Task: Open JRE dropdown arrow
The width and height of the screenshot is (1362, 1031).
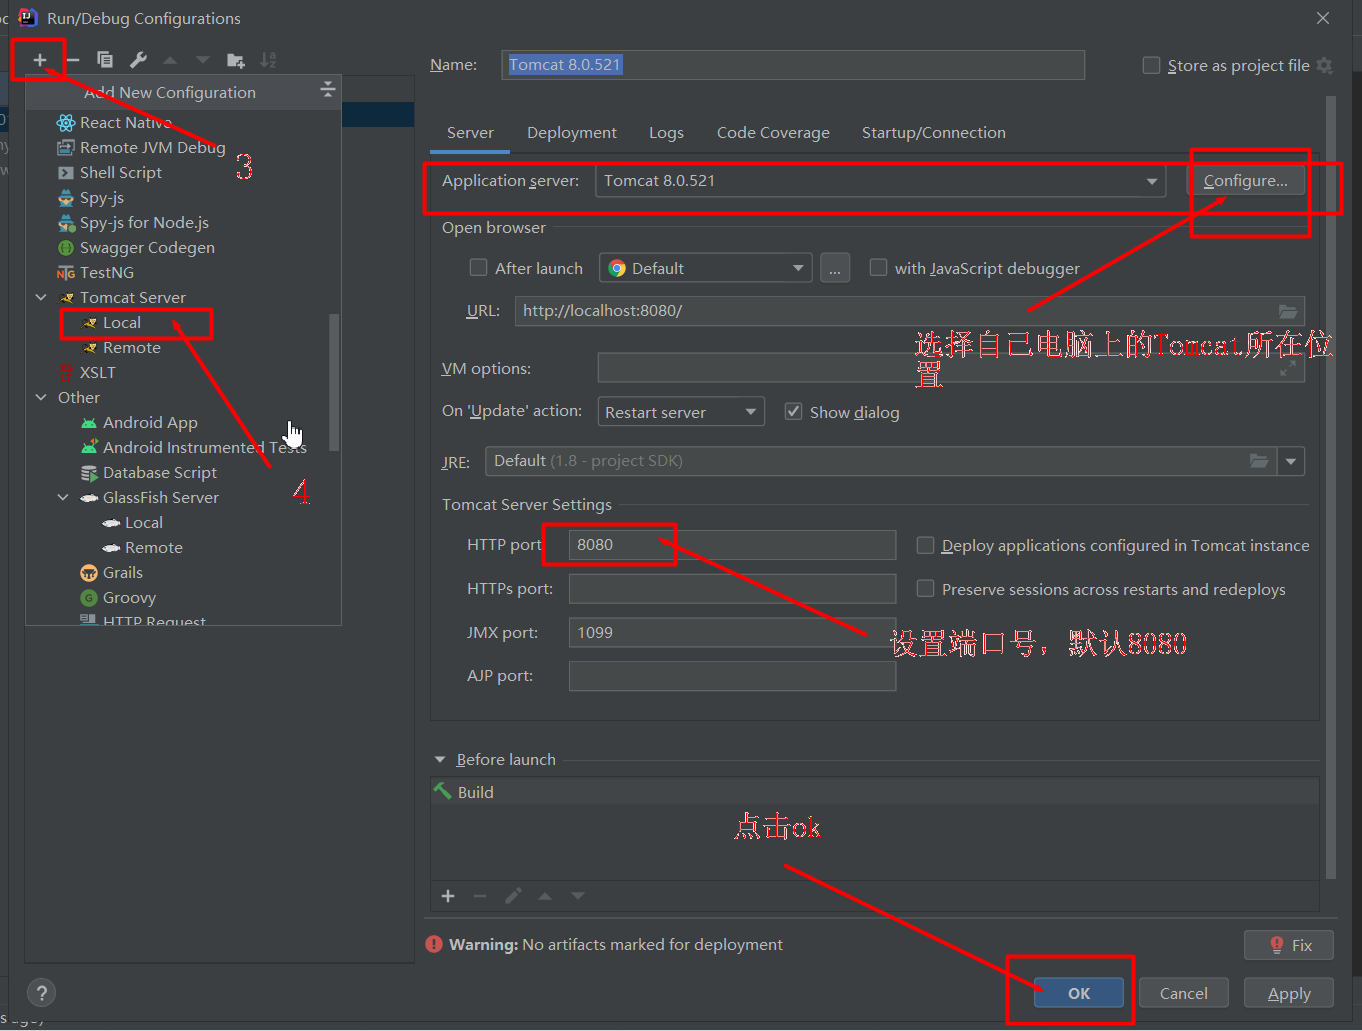Action: pos(1291,461)
